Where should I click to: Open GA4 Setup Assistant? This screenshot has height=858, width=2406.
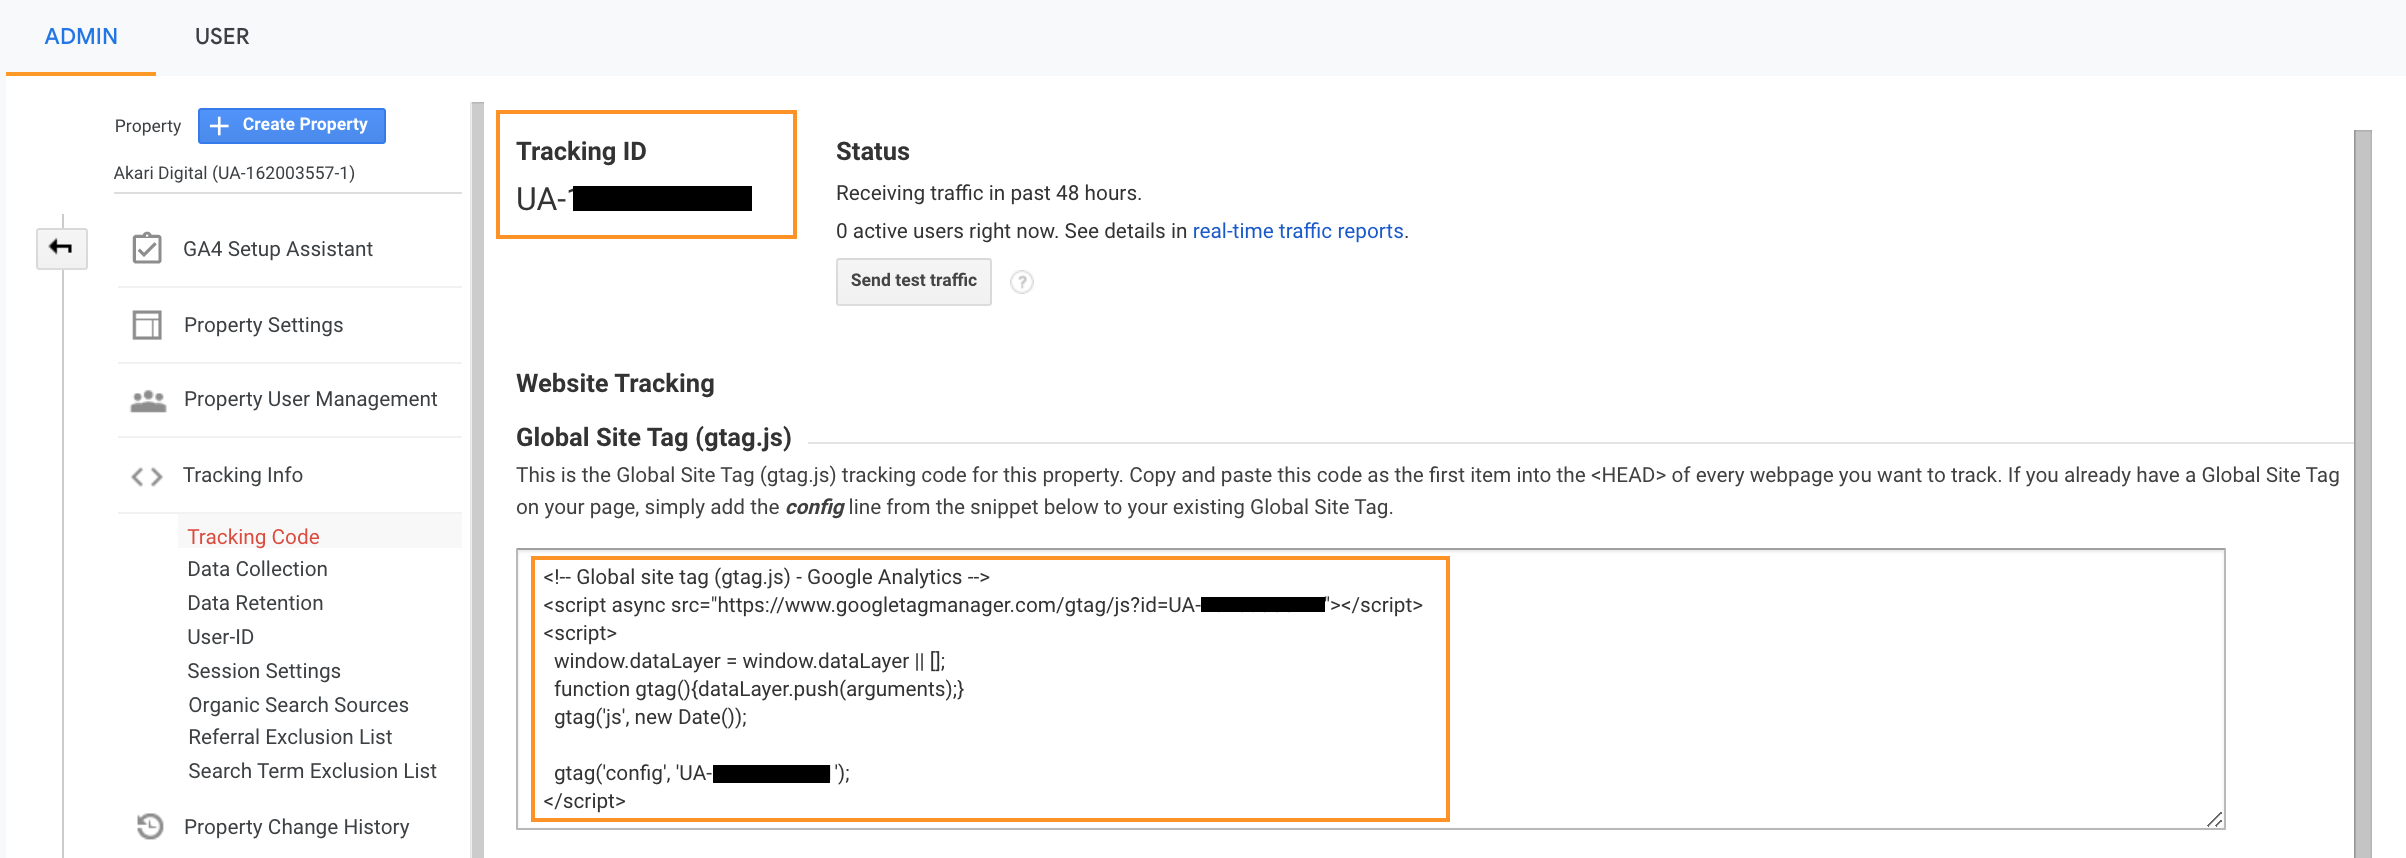tap(278, 249)
